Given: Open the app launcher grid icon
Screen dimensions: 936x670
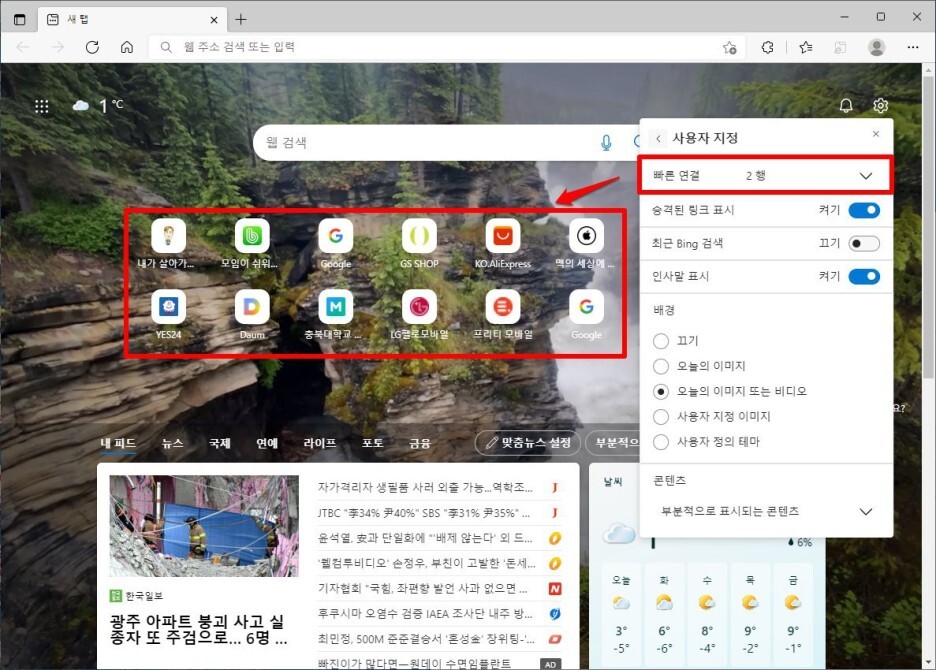Looking at the screenshot, I should [x=41, y=106].
